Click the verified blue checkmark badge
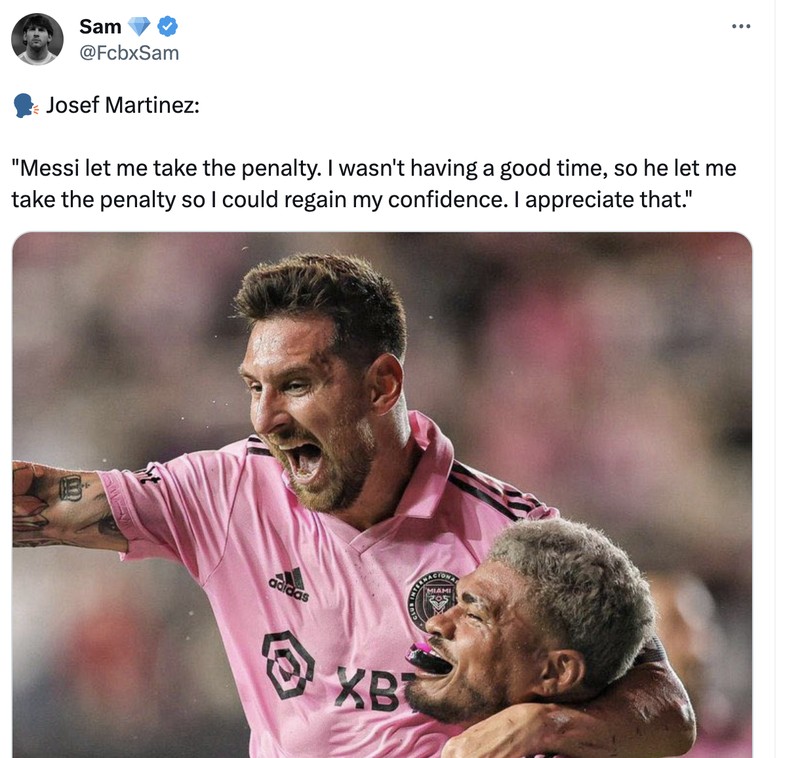 pyautogui.click(x=166, y=28)
